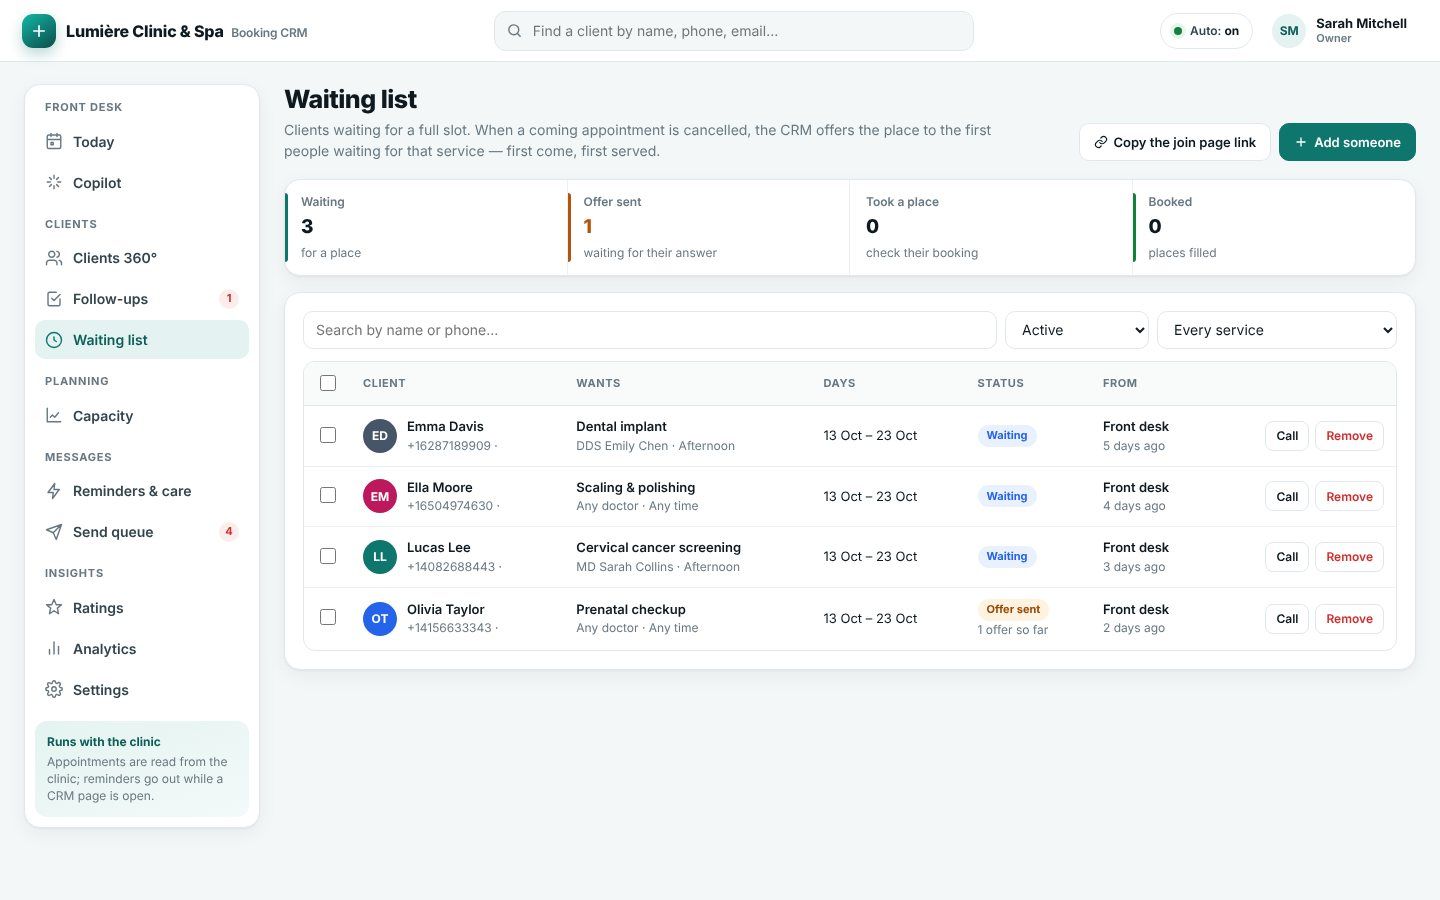Select Olivia Taylor's row checkbox

click(328, 617)
